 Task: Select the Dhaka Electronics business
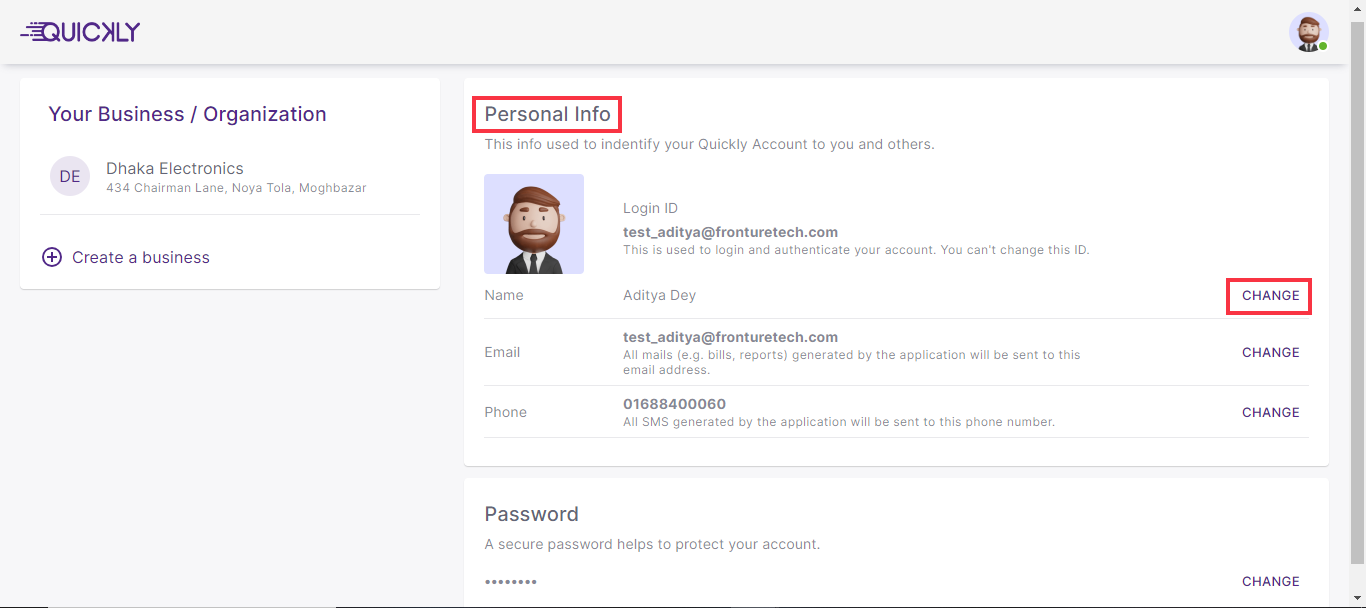click(175, 169)
